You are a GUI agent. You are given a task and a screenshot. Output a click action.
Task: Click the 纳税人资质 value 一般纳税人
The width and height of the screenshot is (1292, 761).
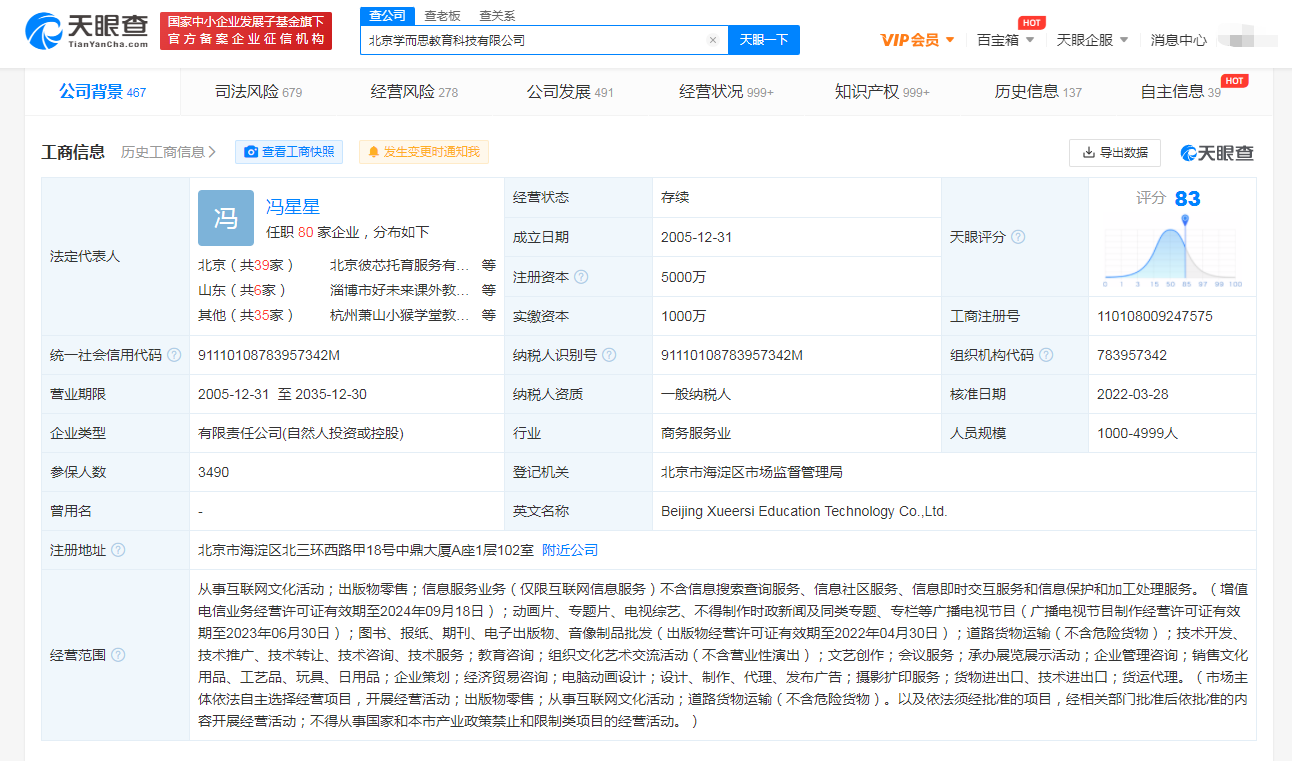(x=696, y=394)
